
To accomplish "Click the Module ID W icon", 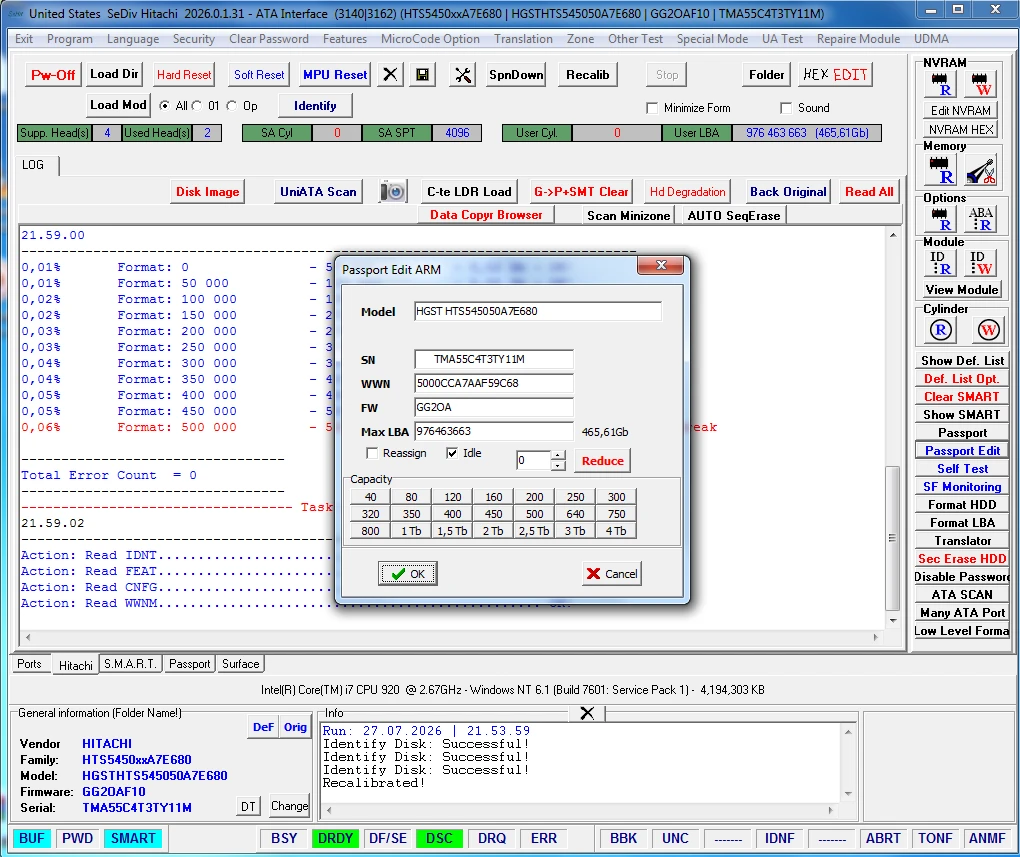I will (980, 263).
